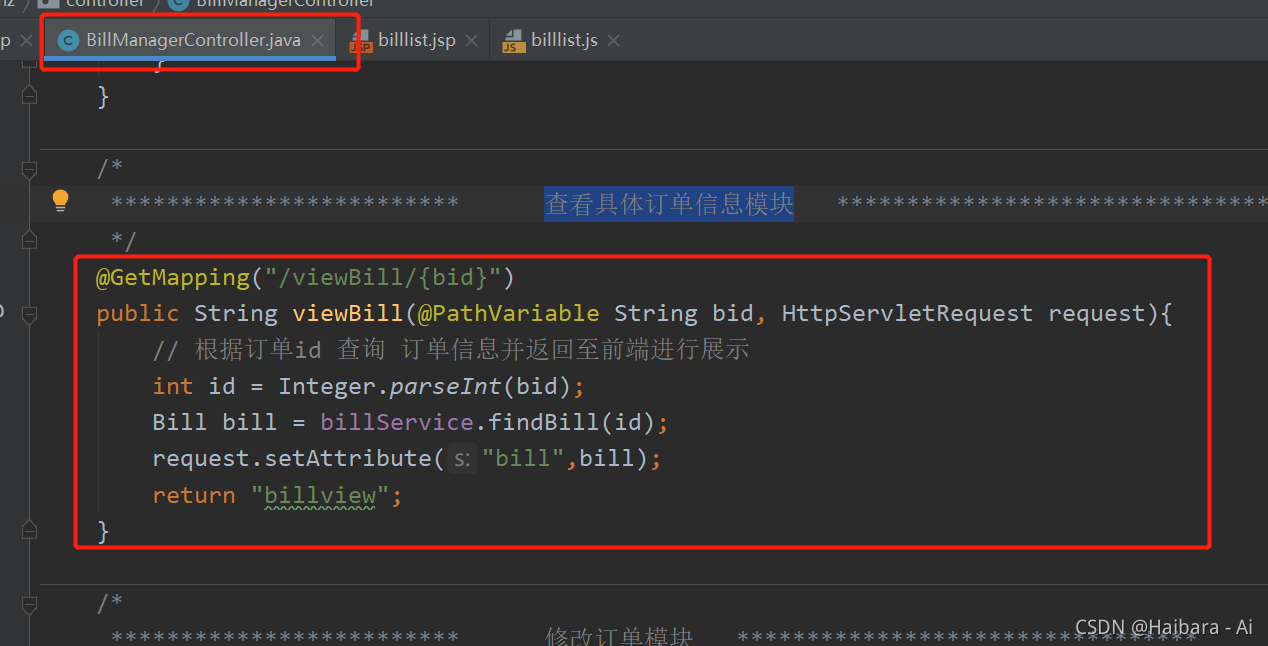Click the Integer class reference
Image resolution: width=1268 pixels, height=646 pixels.
pyautogui.click(x=327, y=386)
